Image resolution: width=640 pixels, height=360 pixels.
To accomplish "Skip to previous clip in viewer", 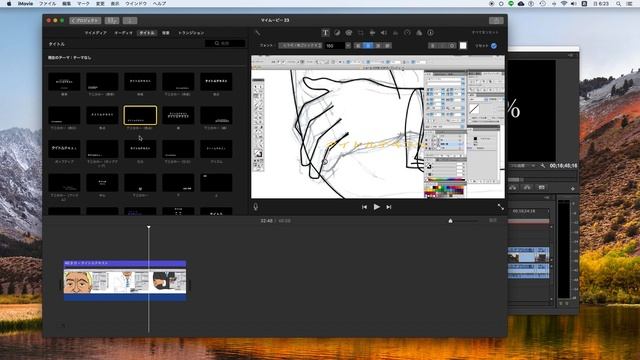I will [x=364, y=207].
